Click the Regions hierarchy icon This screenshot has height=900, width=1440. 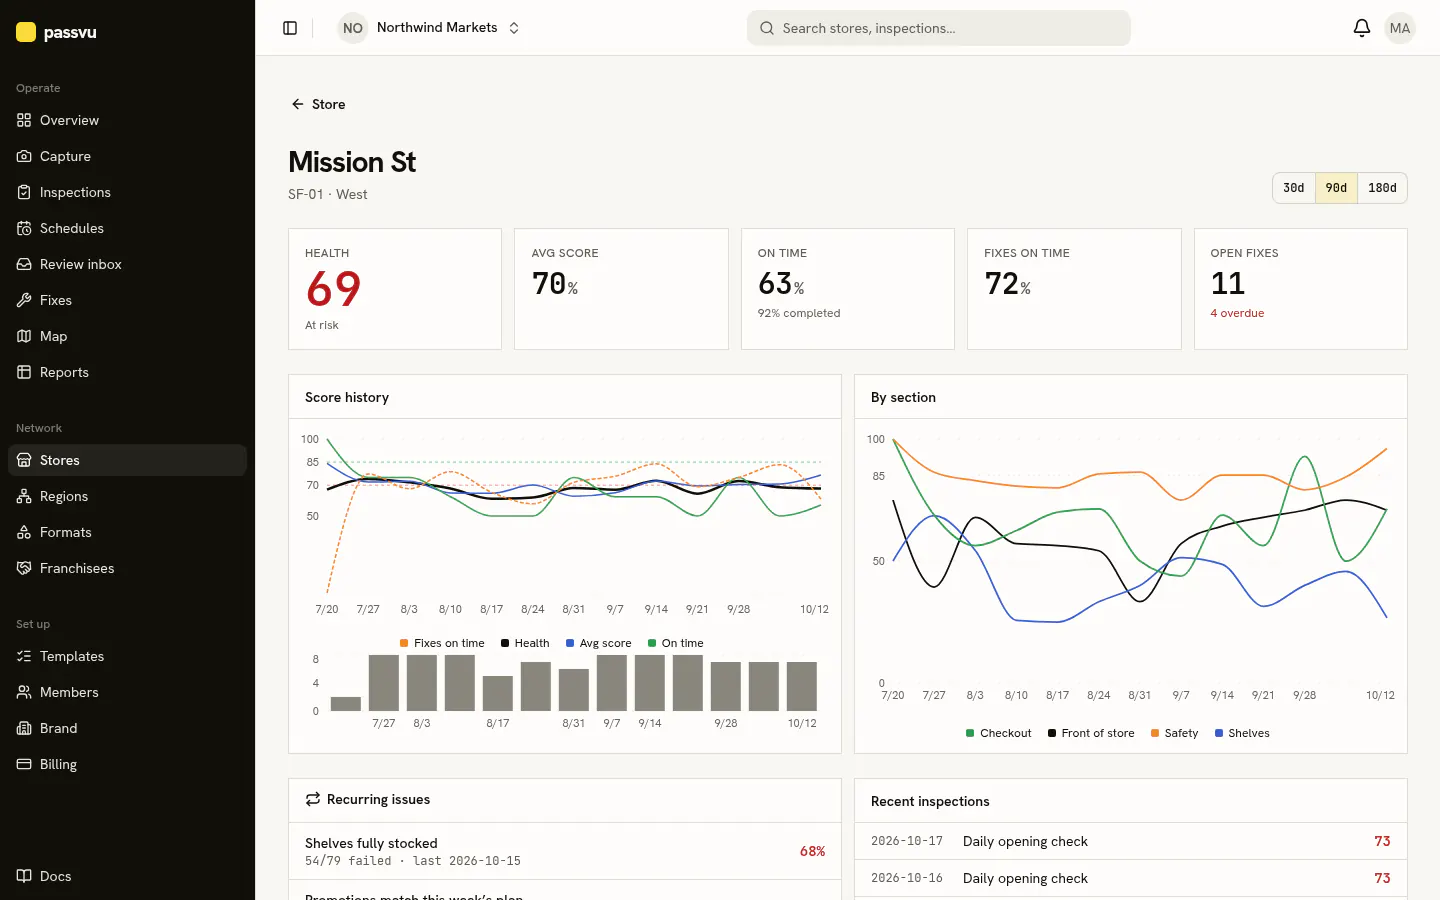[24, 496]
